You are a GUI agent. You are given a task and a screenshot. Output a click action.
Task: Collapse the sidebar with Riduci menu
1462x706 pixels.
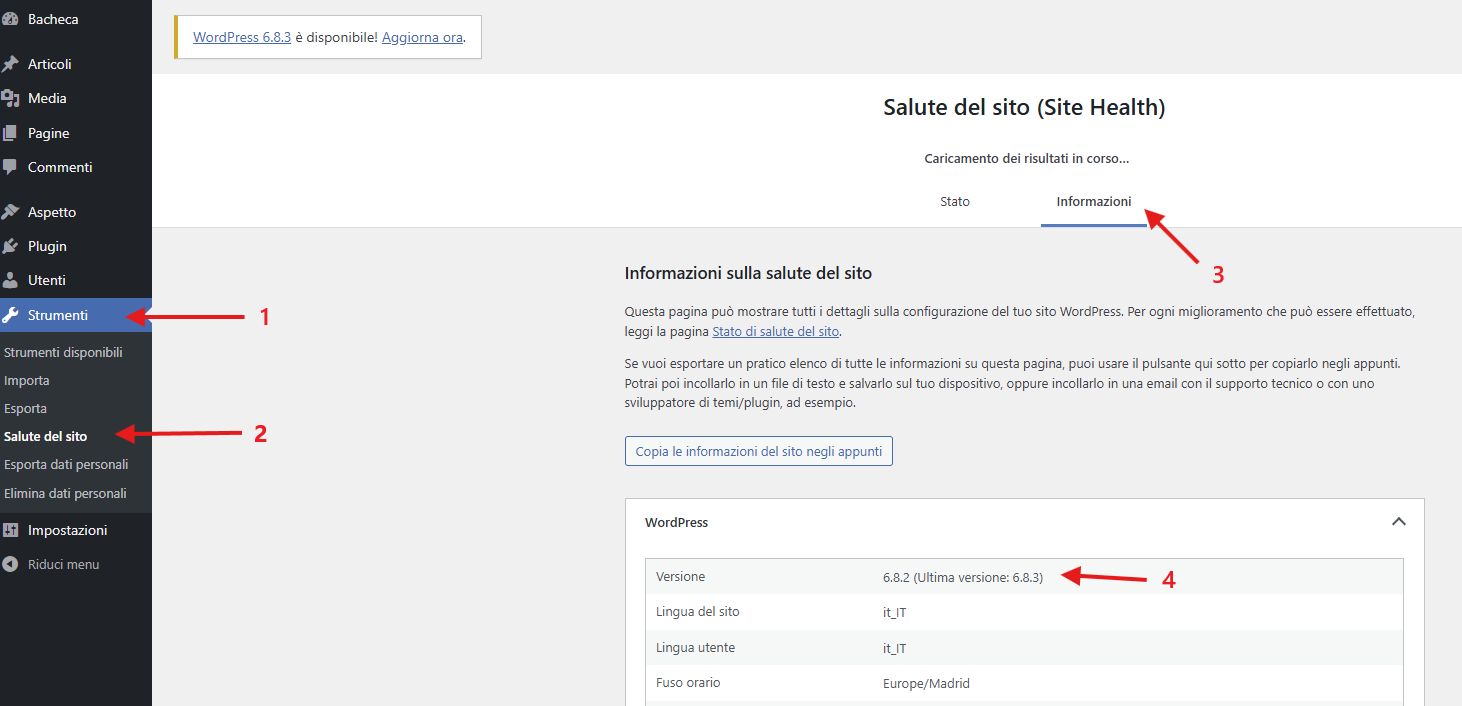[x=62, y=564]
